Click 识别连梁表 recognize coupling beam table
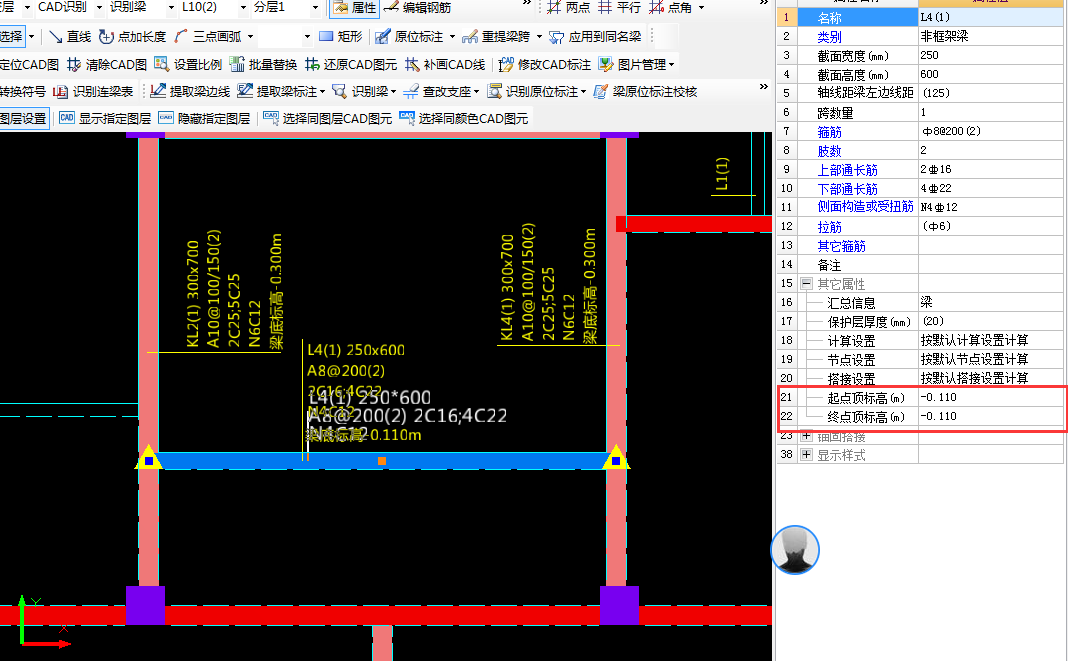The height and width of the screenshot is (661, 1068). 93,91
